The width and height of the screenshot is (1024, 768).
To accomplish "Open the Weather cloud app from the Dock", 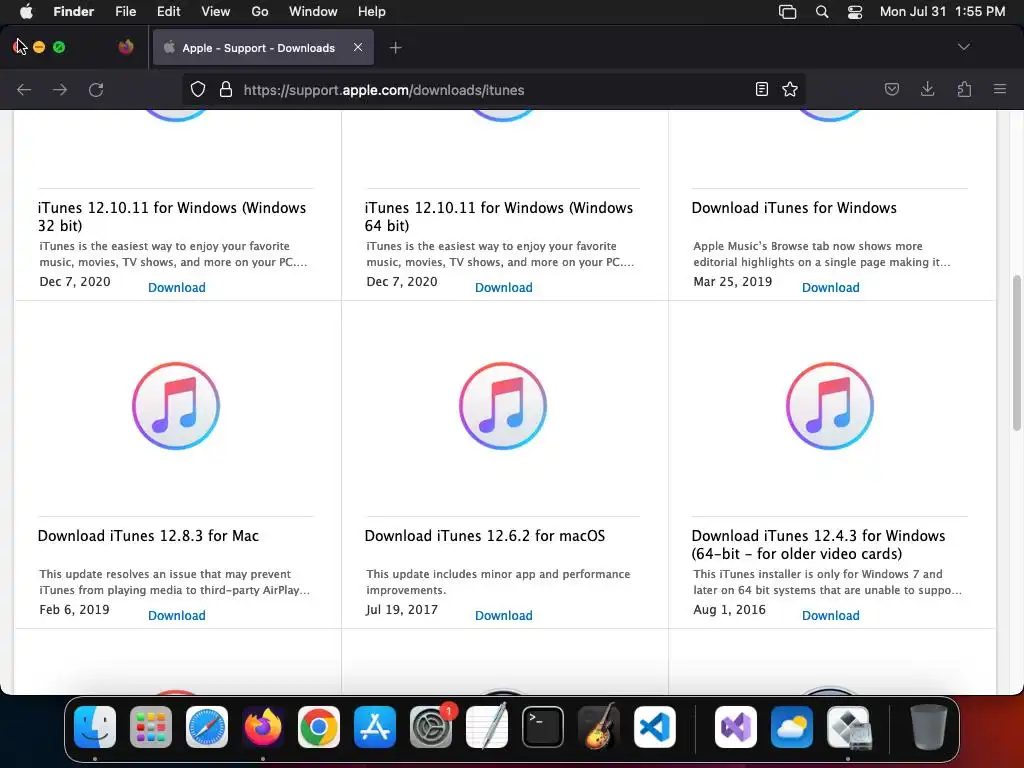I will [792, 727].
